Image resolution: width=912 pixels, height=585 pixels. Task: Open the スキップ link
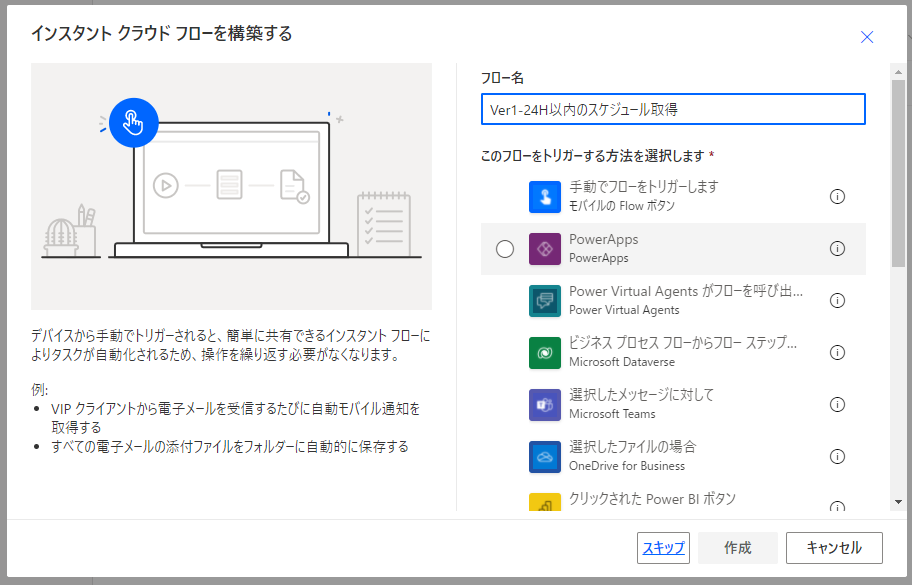(663, 547)
